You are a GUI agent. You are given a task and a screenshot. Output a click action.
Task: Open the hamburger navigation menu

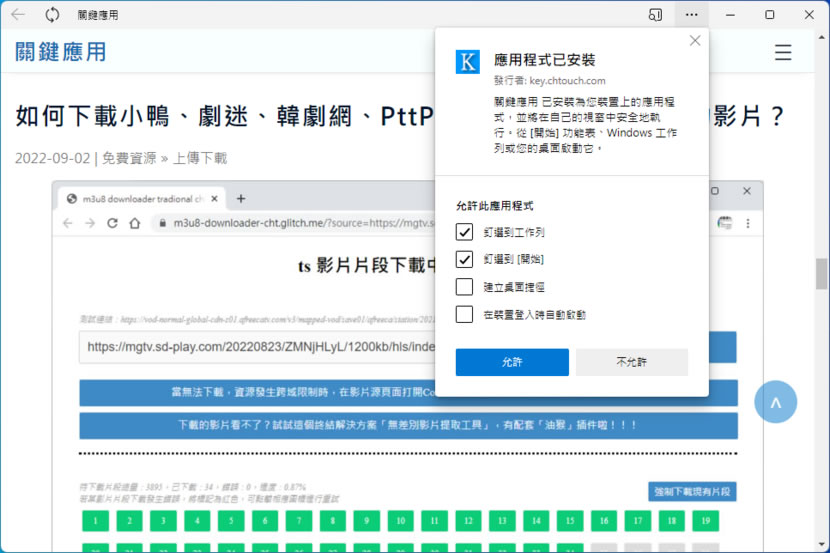pyautogui.click(x=783, y=53)
